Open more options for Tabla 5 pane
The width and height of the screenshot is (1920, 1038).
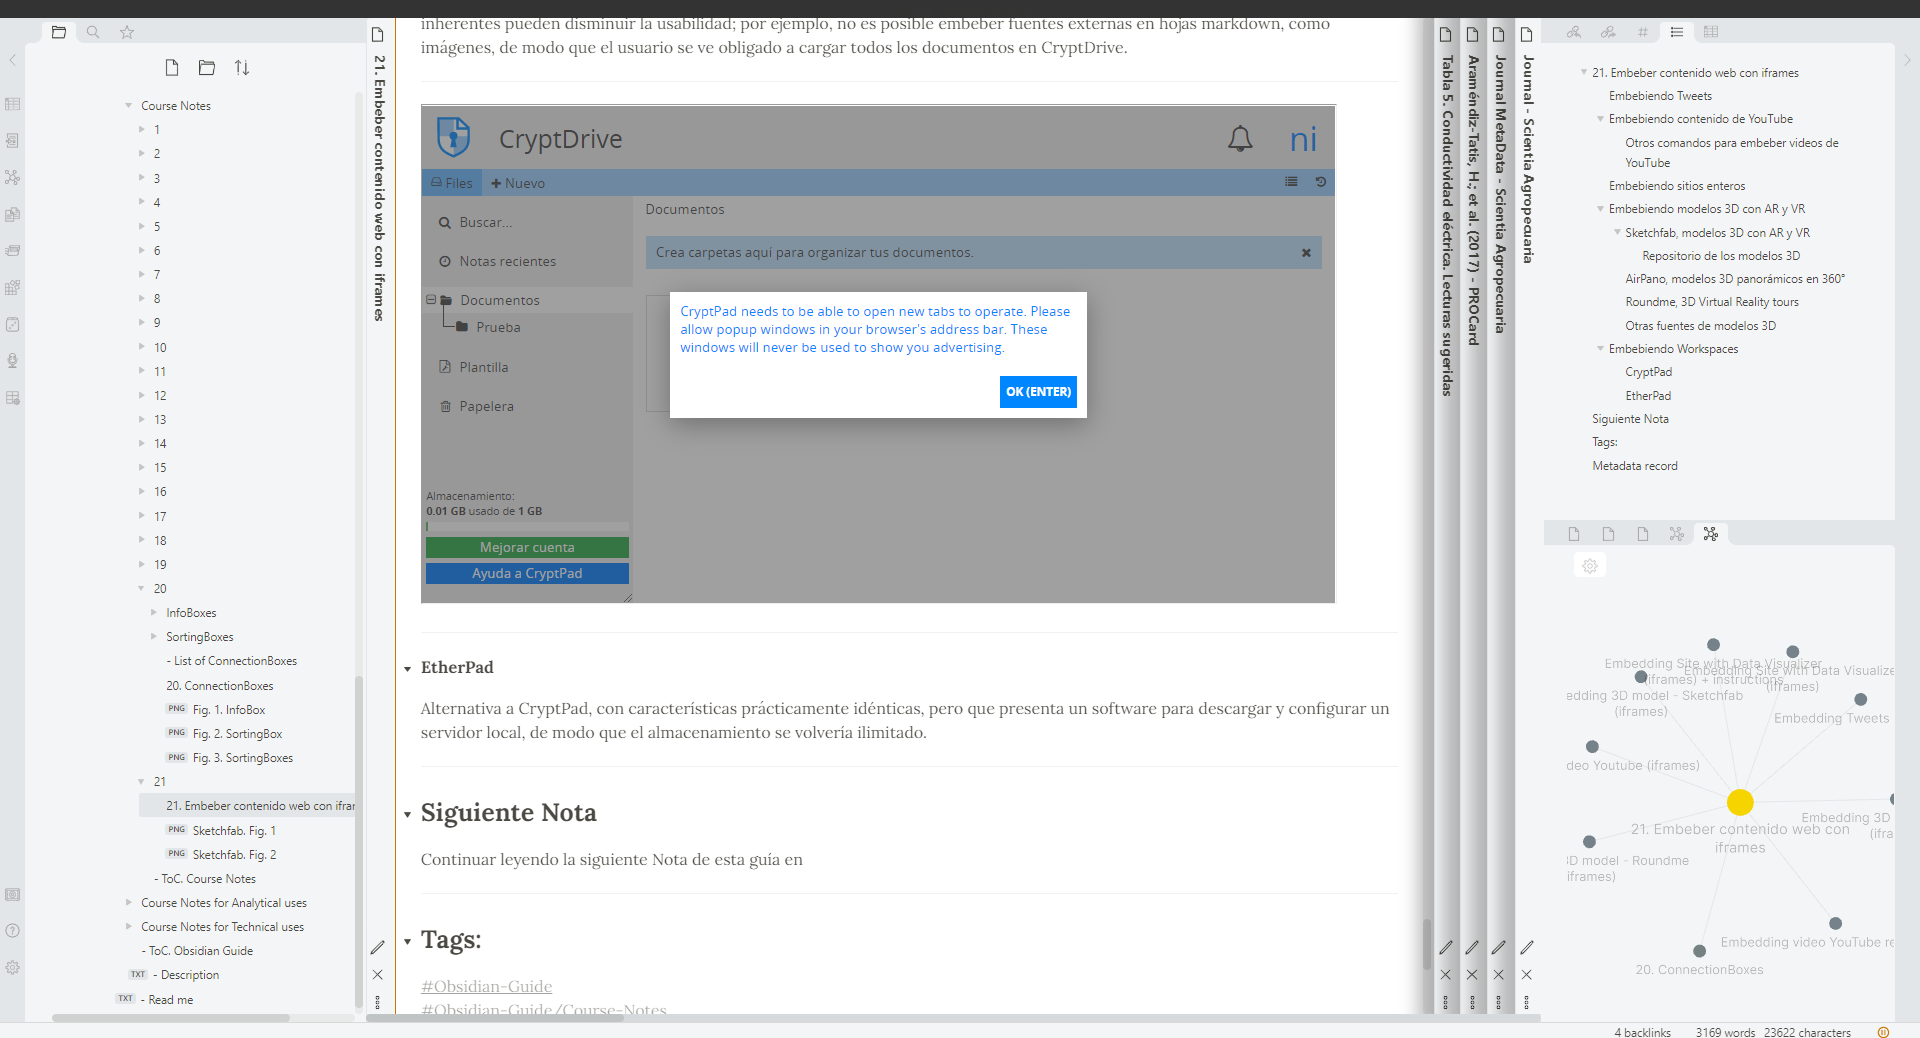pyautogui.click(x=1446, y=1001)
